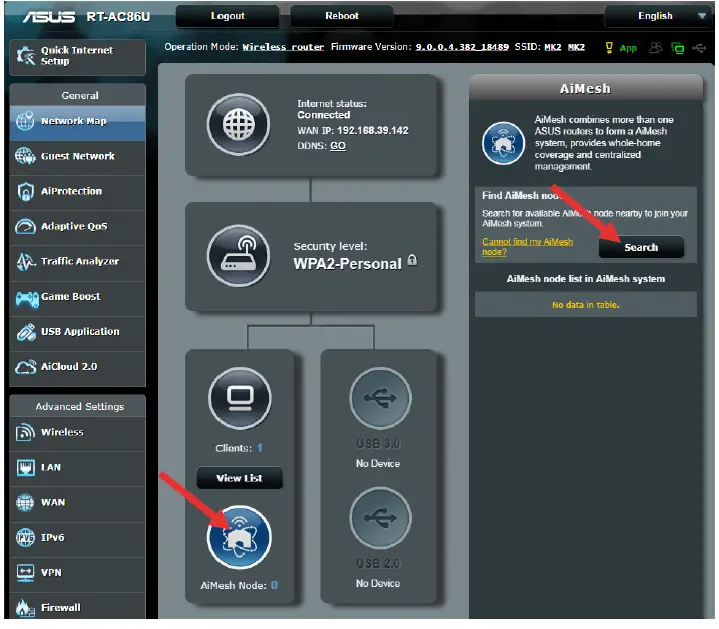Click the AiMesh Node icon in network map

point(239,537)
